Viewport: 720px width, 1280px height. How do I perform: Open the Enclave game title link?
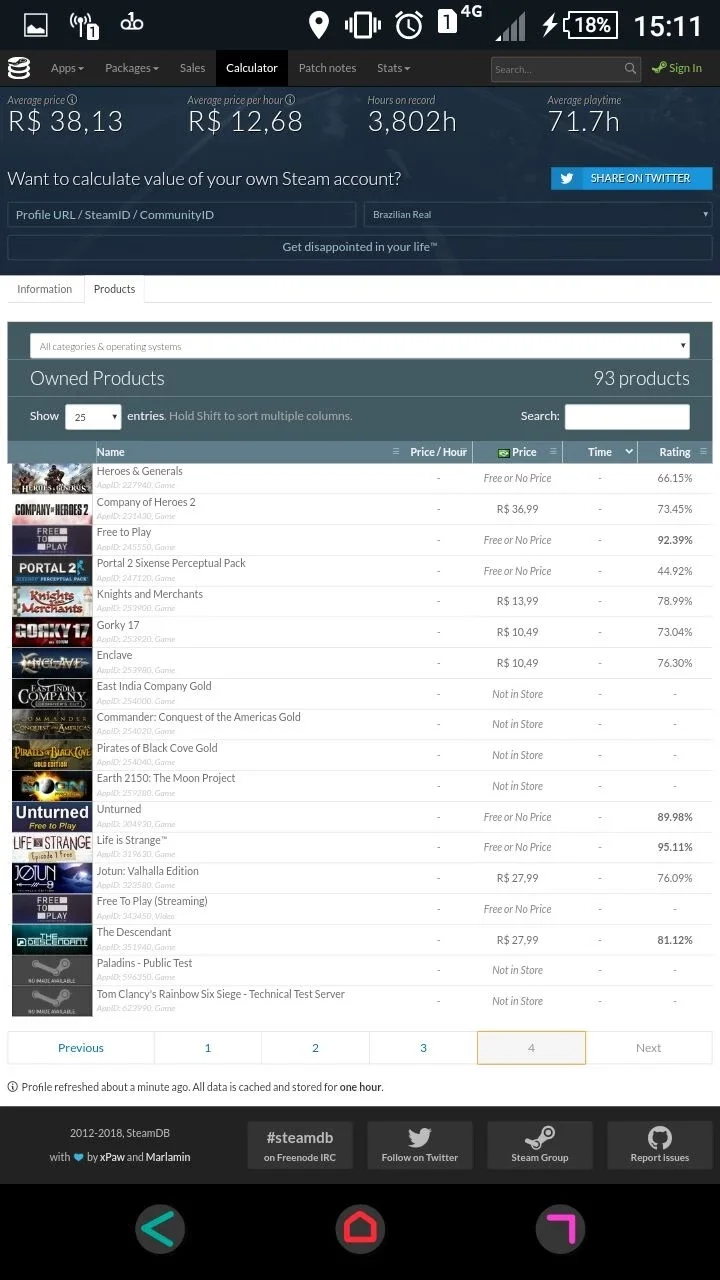point(115,655)
